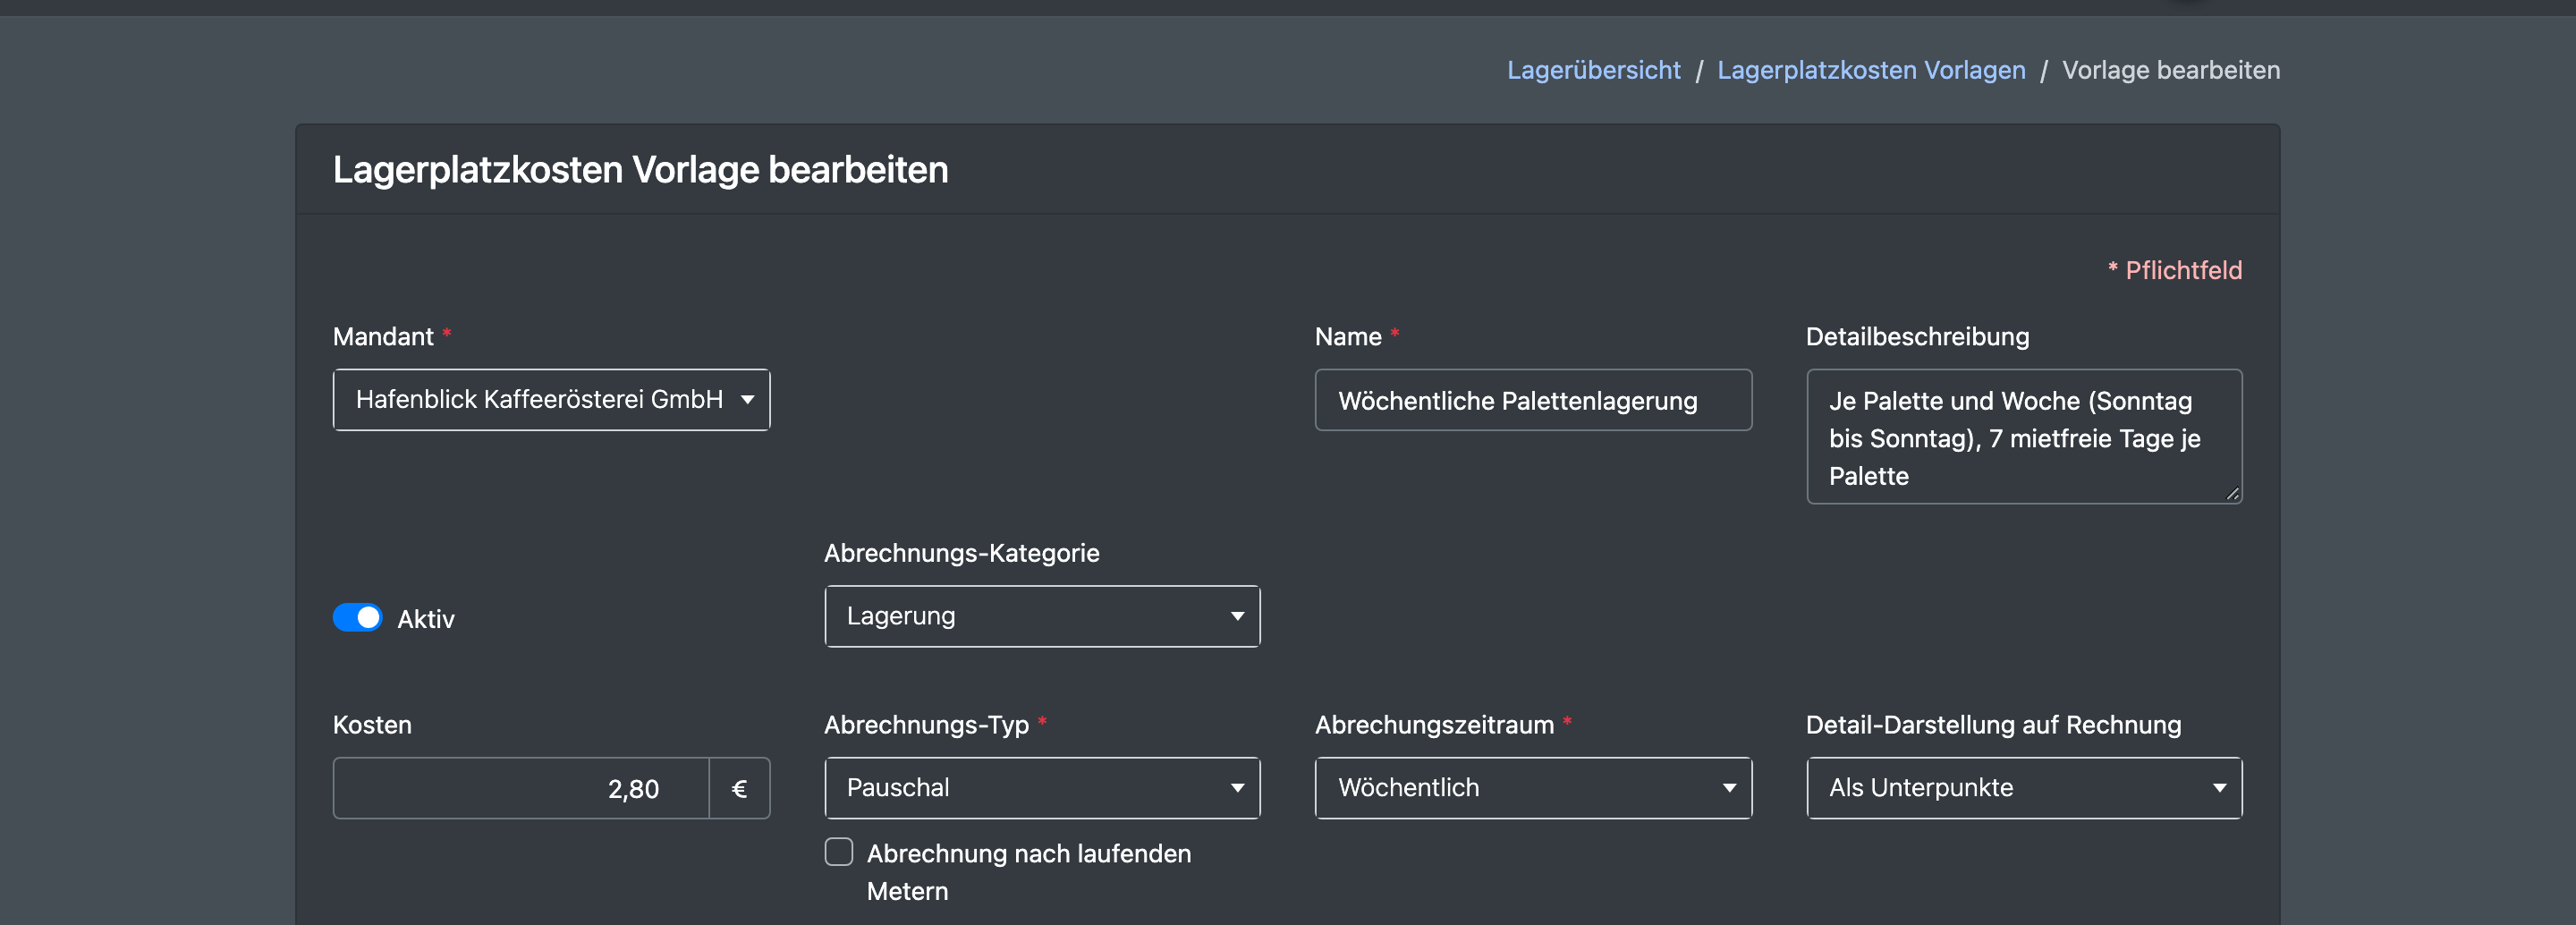Screen dimensions: 2576x925
Task: Click the resize handle of Detailbeschreibung
Action: (x=2232, y=494)
